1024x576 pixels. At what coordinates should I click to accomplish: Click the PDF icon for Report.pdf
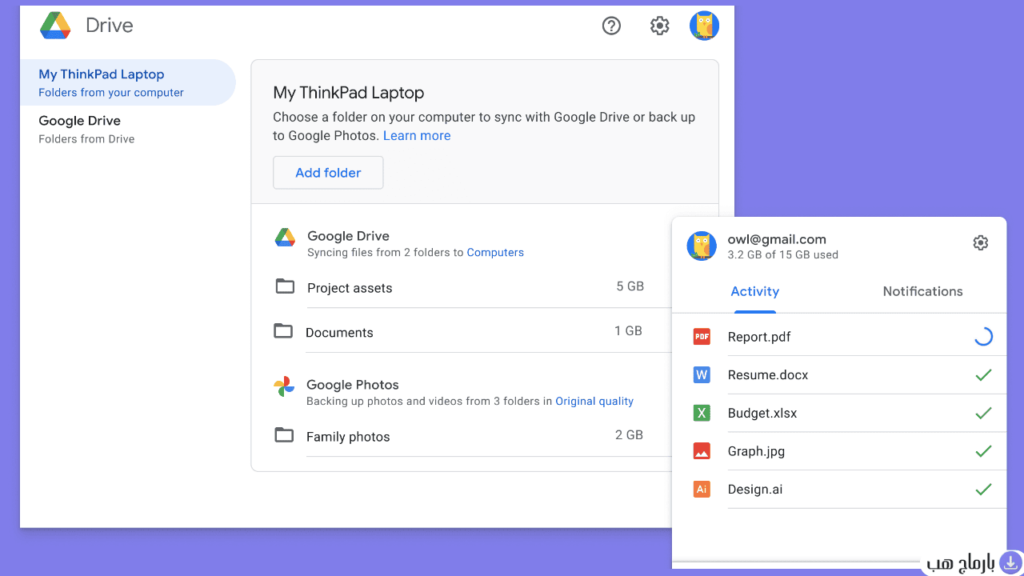tap(701, 336)
